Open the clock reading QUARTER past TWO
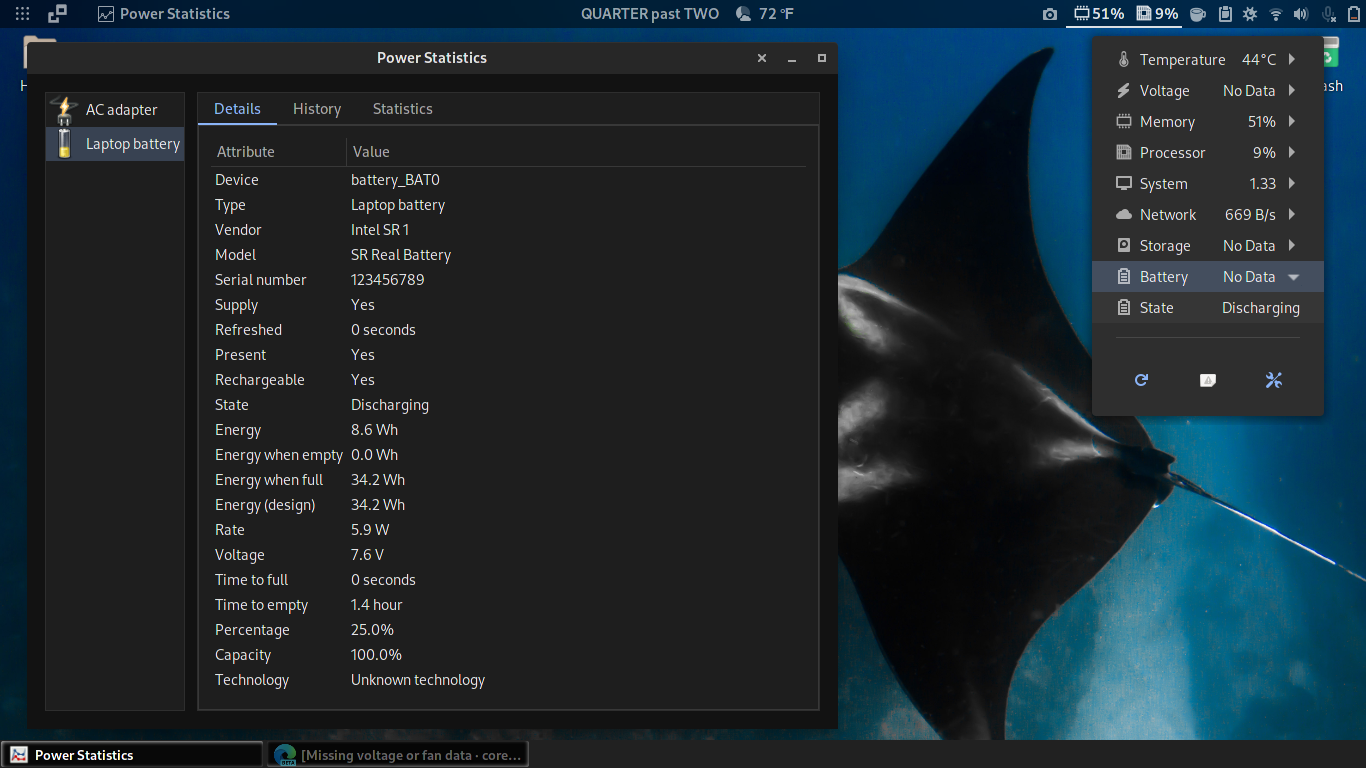Screen dimensions: 1366x768 click(650, 14)
